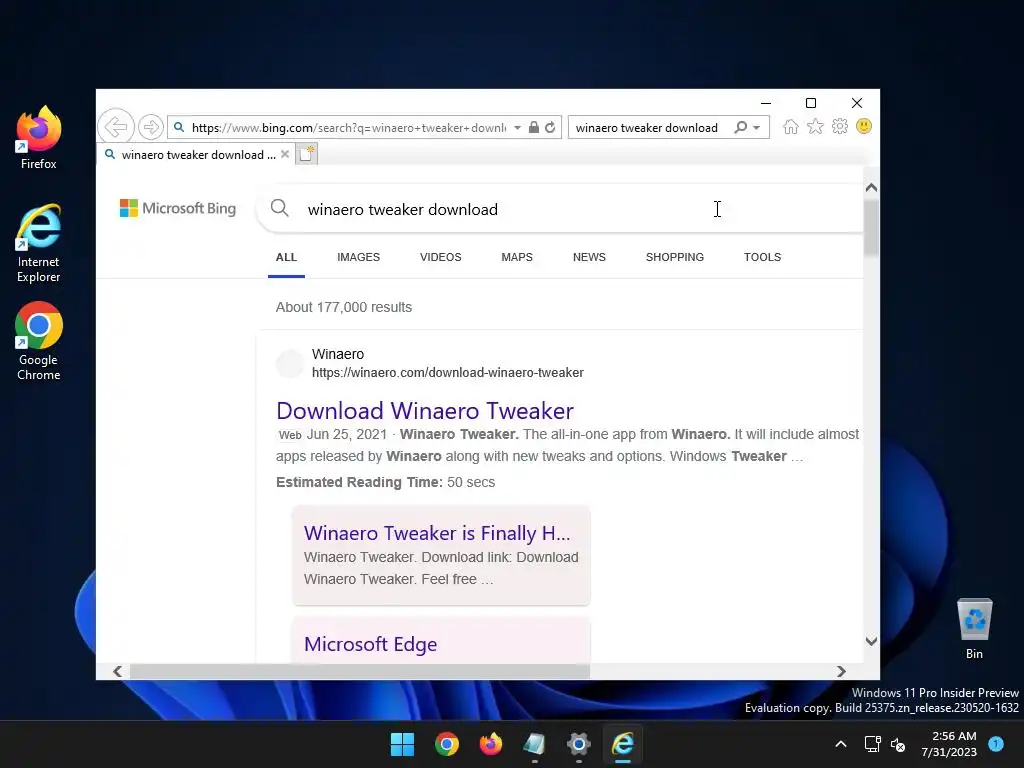Open IE Tools gear icon
The width and height of the screenshot is (1024, 768).
pyautogui.click(x=840, y=127)
